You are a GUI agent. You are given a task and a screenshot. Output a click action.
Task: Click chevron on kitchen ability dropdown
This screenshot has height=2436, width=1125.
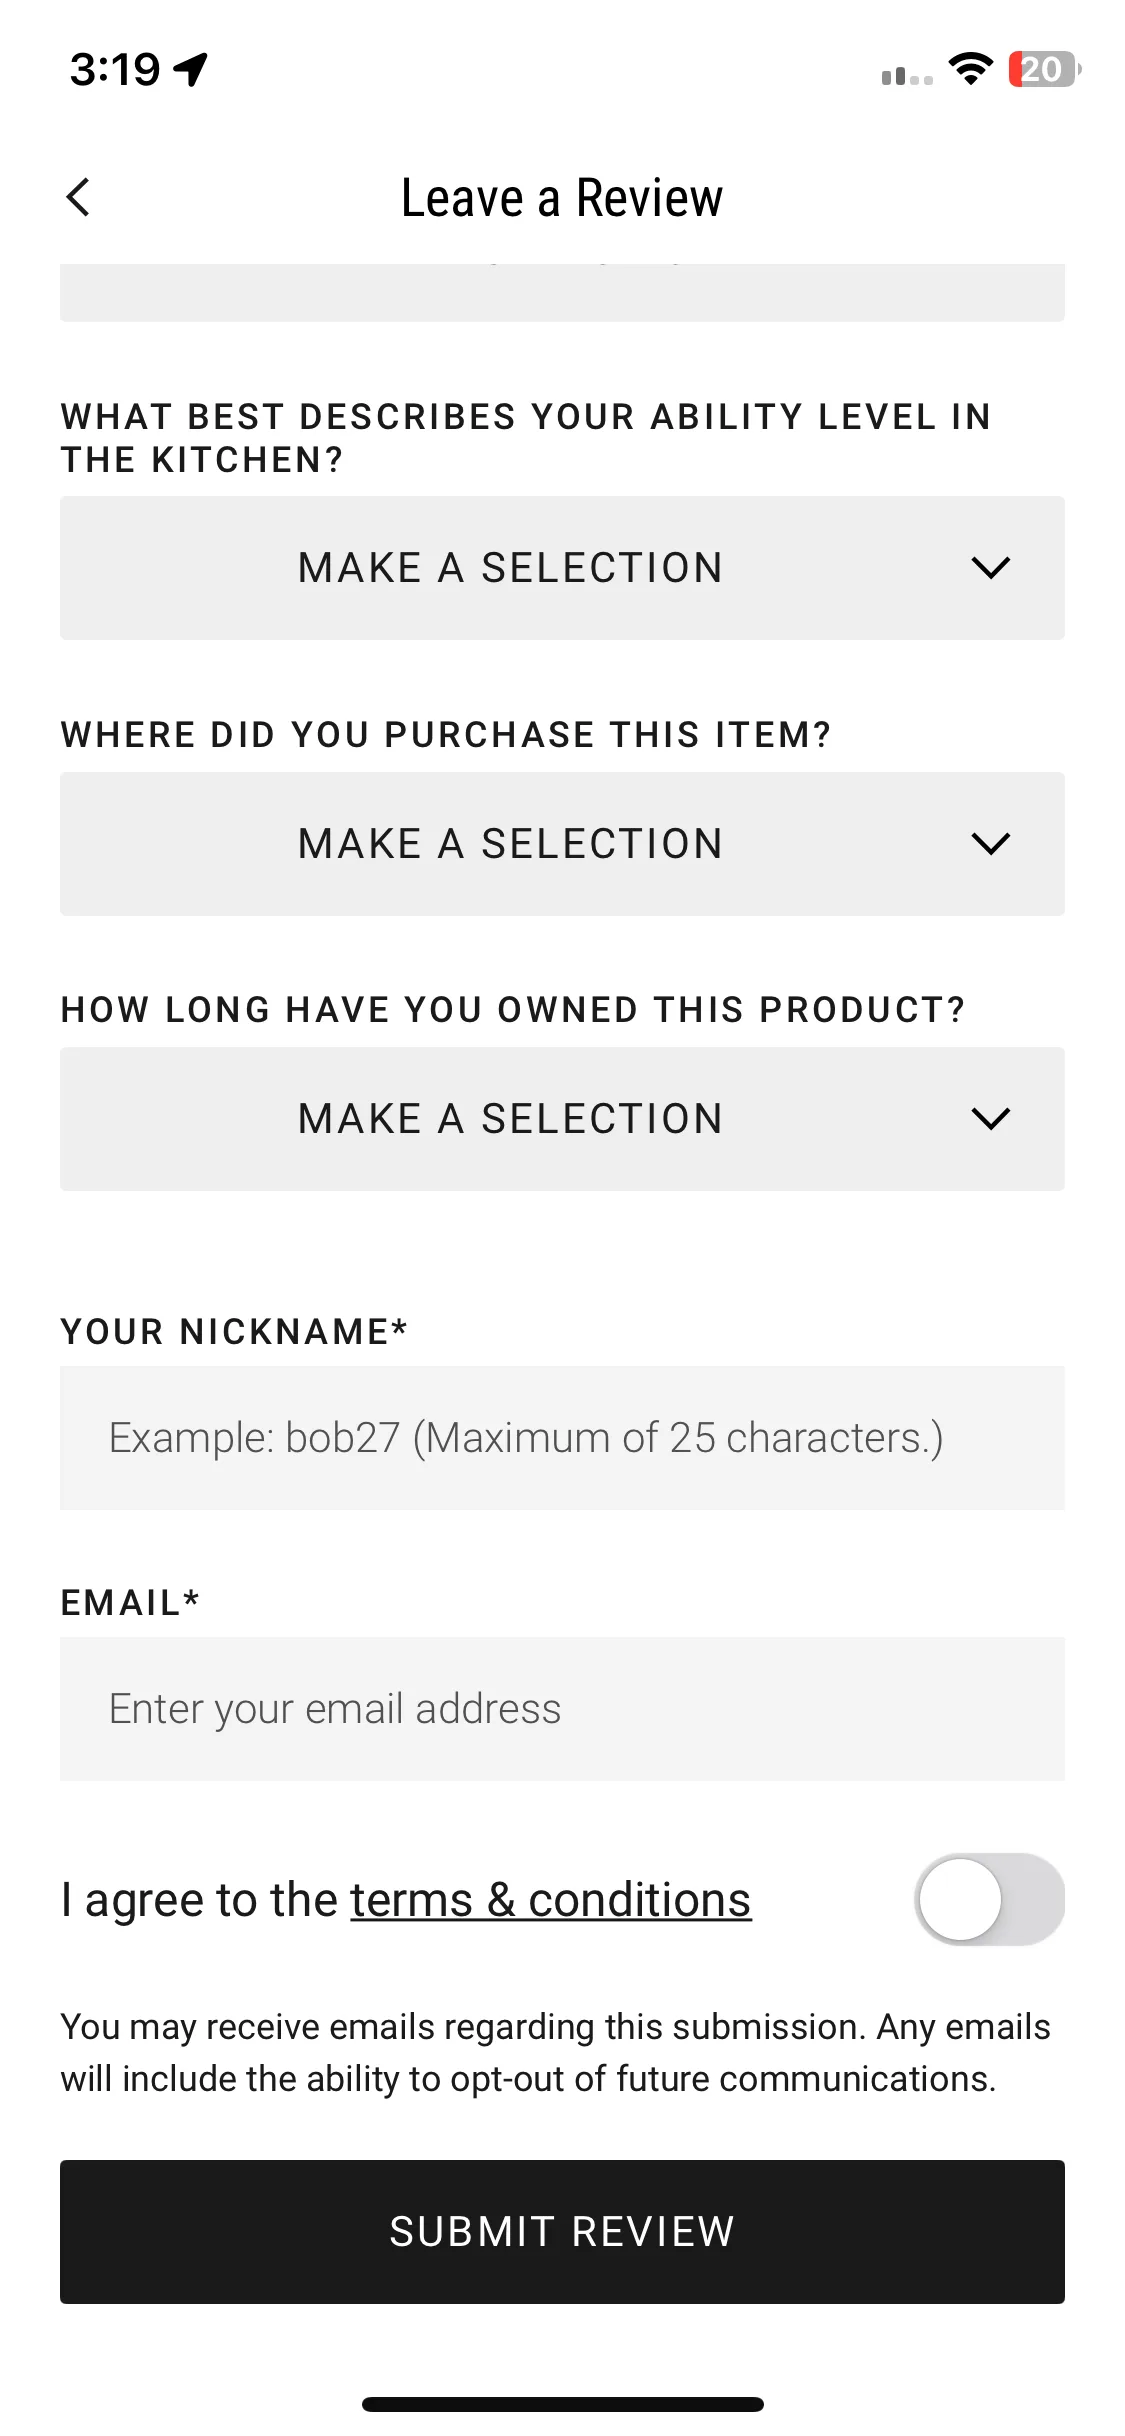[991, 568]
